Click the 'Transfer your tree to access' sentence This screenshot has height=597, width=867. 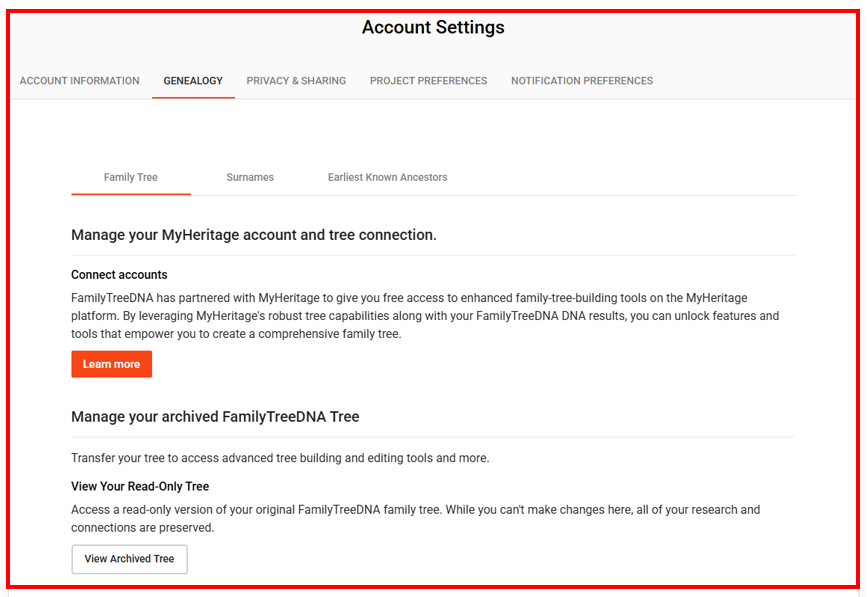(x=280, y=458)
